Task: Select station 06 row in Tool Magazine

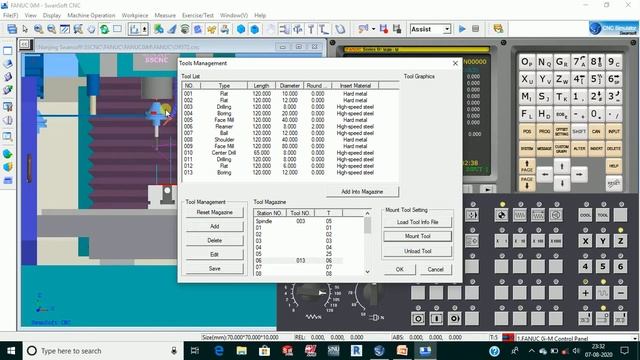Action: pos(298,260)
